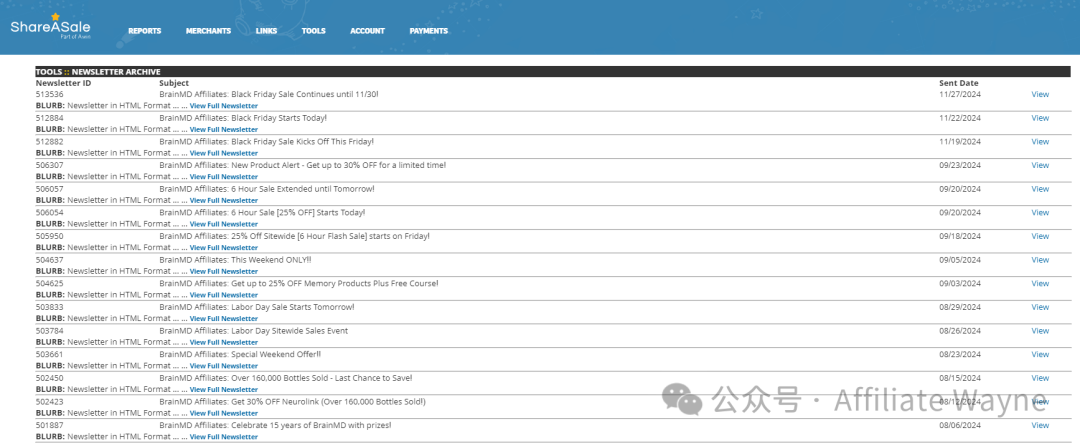Open View Full Newsletter for 502450
Viewport: 1080px width, 443px height.
tap(224, 390)
